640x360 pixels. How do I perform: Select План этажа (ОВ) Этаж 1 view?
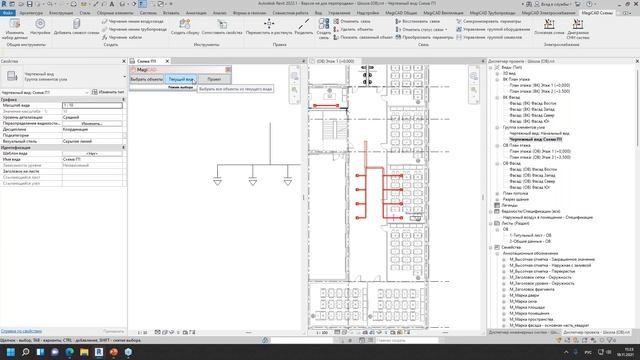(540, 151)
